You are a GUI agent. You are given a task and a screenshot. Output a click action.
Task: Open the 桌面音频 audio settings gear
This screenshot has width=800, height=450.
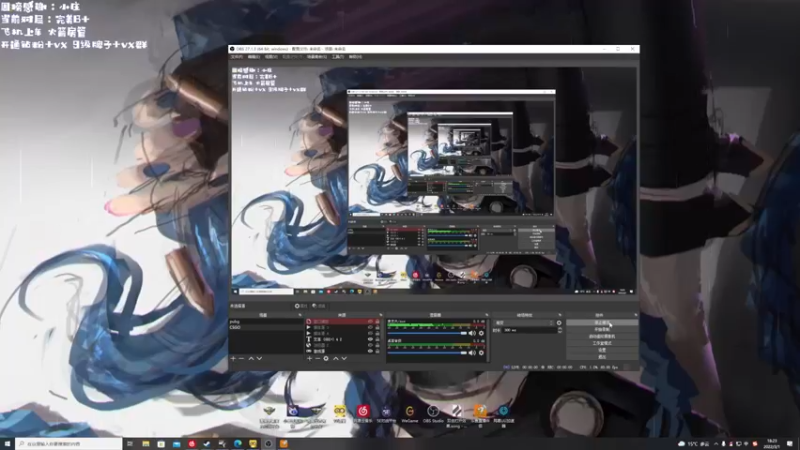[481, 353]
